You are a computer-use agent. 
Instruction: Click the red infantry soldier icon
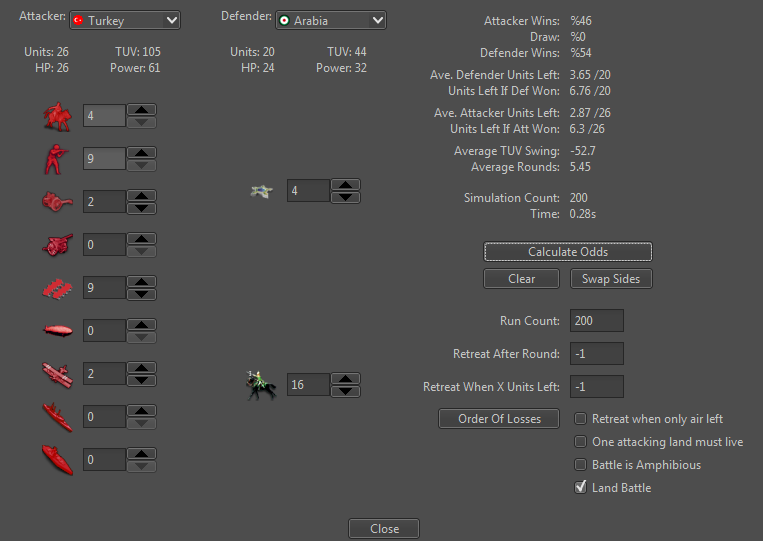[x=54, y=159]
